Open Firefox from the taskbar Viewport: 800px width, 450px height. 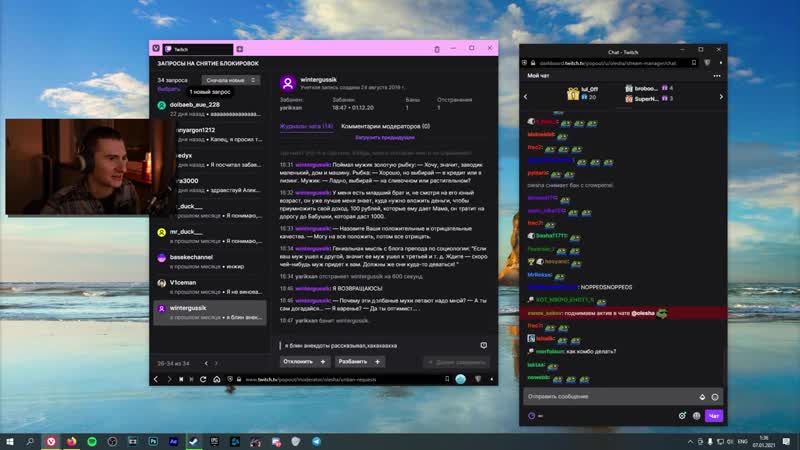point(71,441)
